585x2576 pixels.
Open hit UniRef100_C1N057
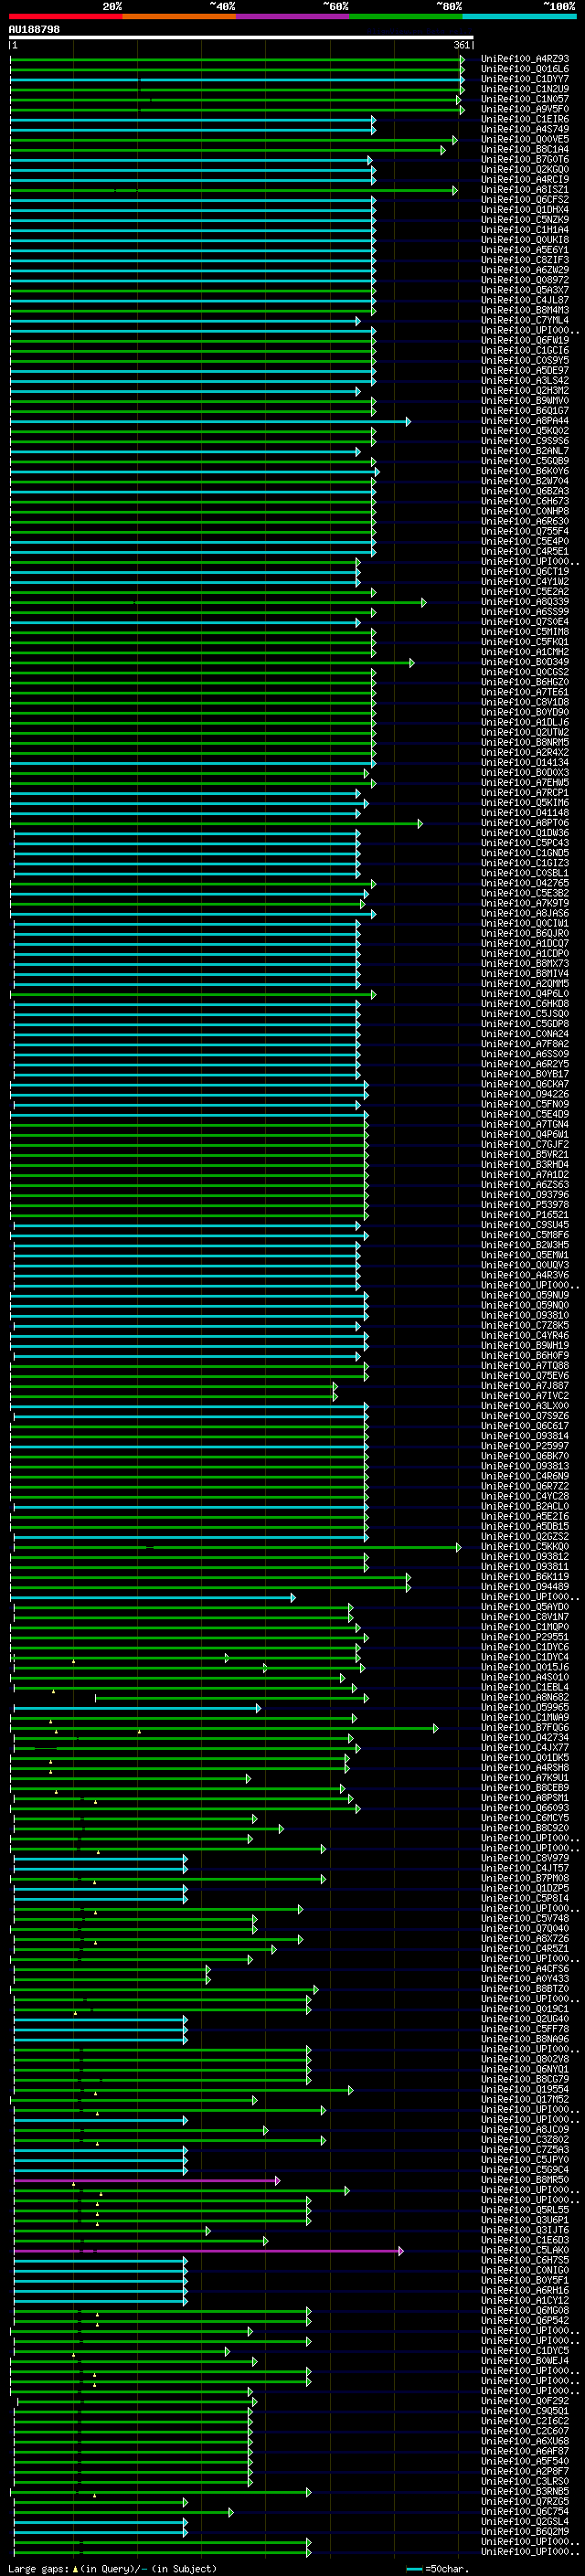[x=525, y=99]
